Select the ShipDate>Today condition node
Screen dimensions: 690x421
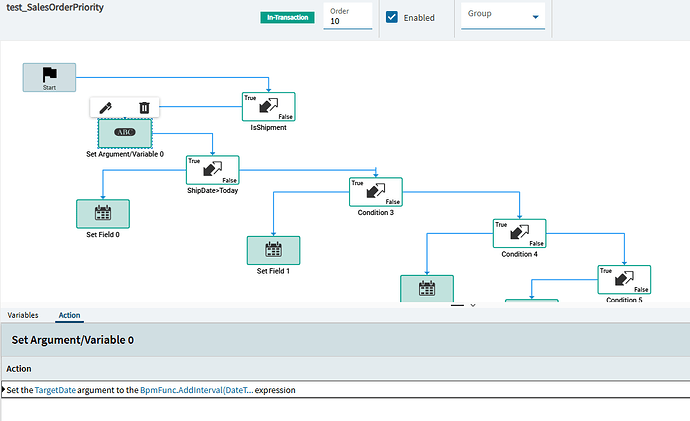[213, 170]
